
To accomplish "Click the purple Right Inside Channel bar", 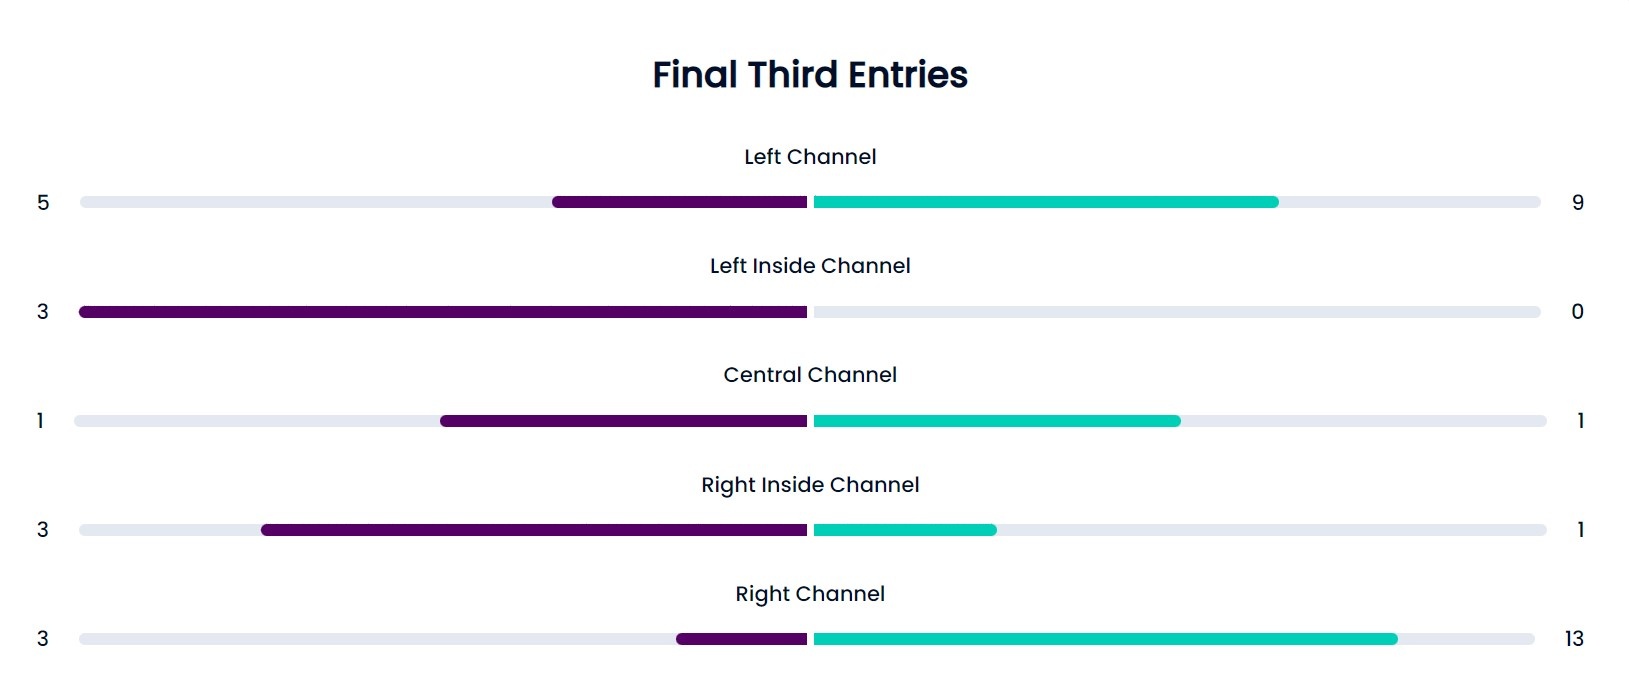I will pyautogui.click(x=534, y=530).
